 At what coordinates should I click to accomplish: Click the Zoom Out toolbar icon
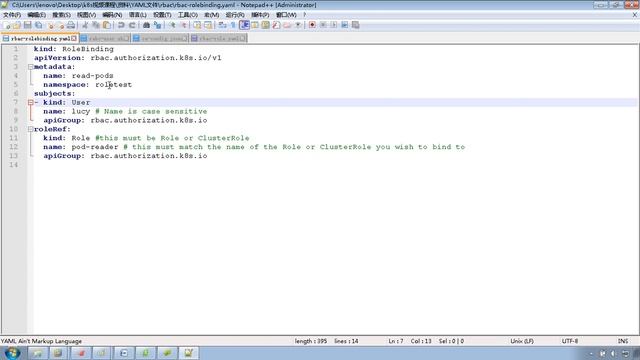184,25
